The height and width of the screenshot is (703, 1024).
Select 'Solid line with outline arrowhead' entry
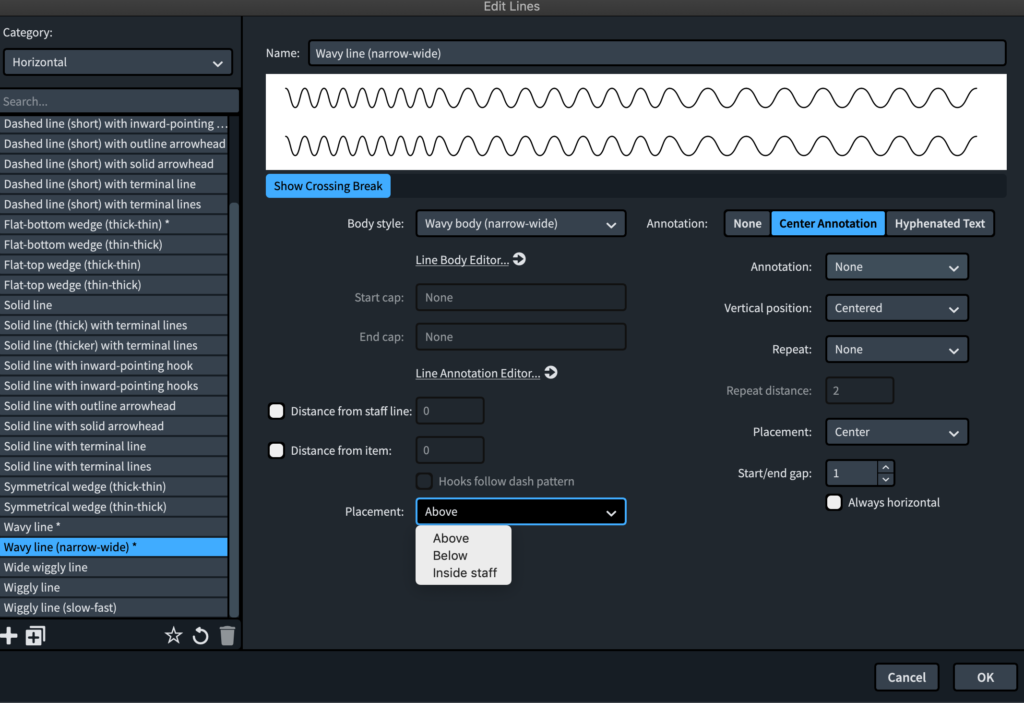click(114, 406)
